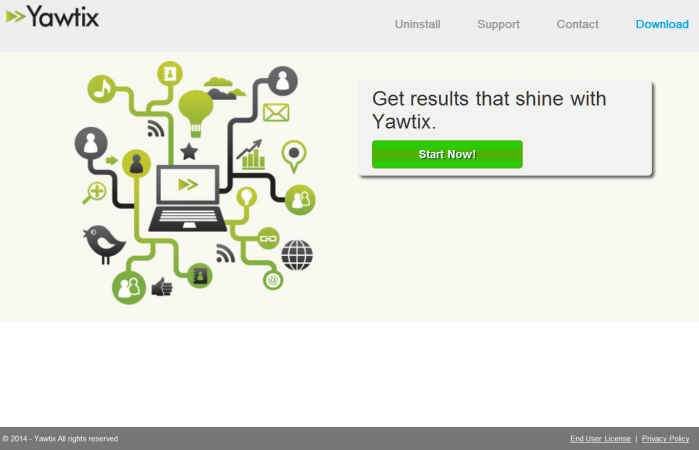Image resolution: width=699 pixels, height=450 pixels.
Task: Open the Uninstall page
Action: [417, 24]
